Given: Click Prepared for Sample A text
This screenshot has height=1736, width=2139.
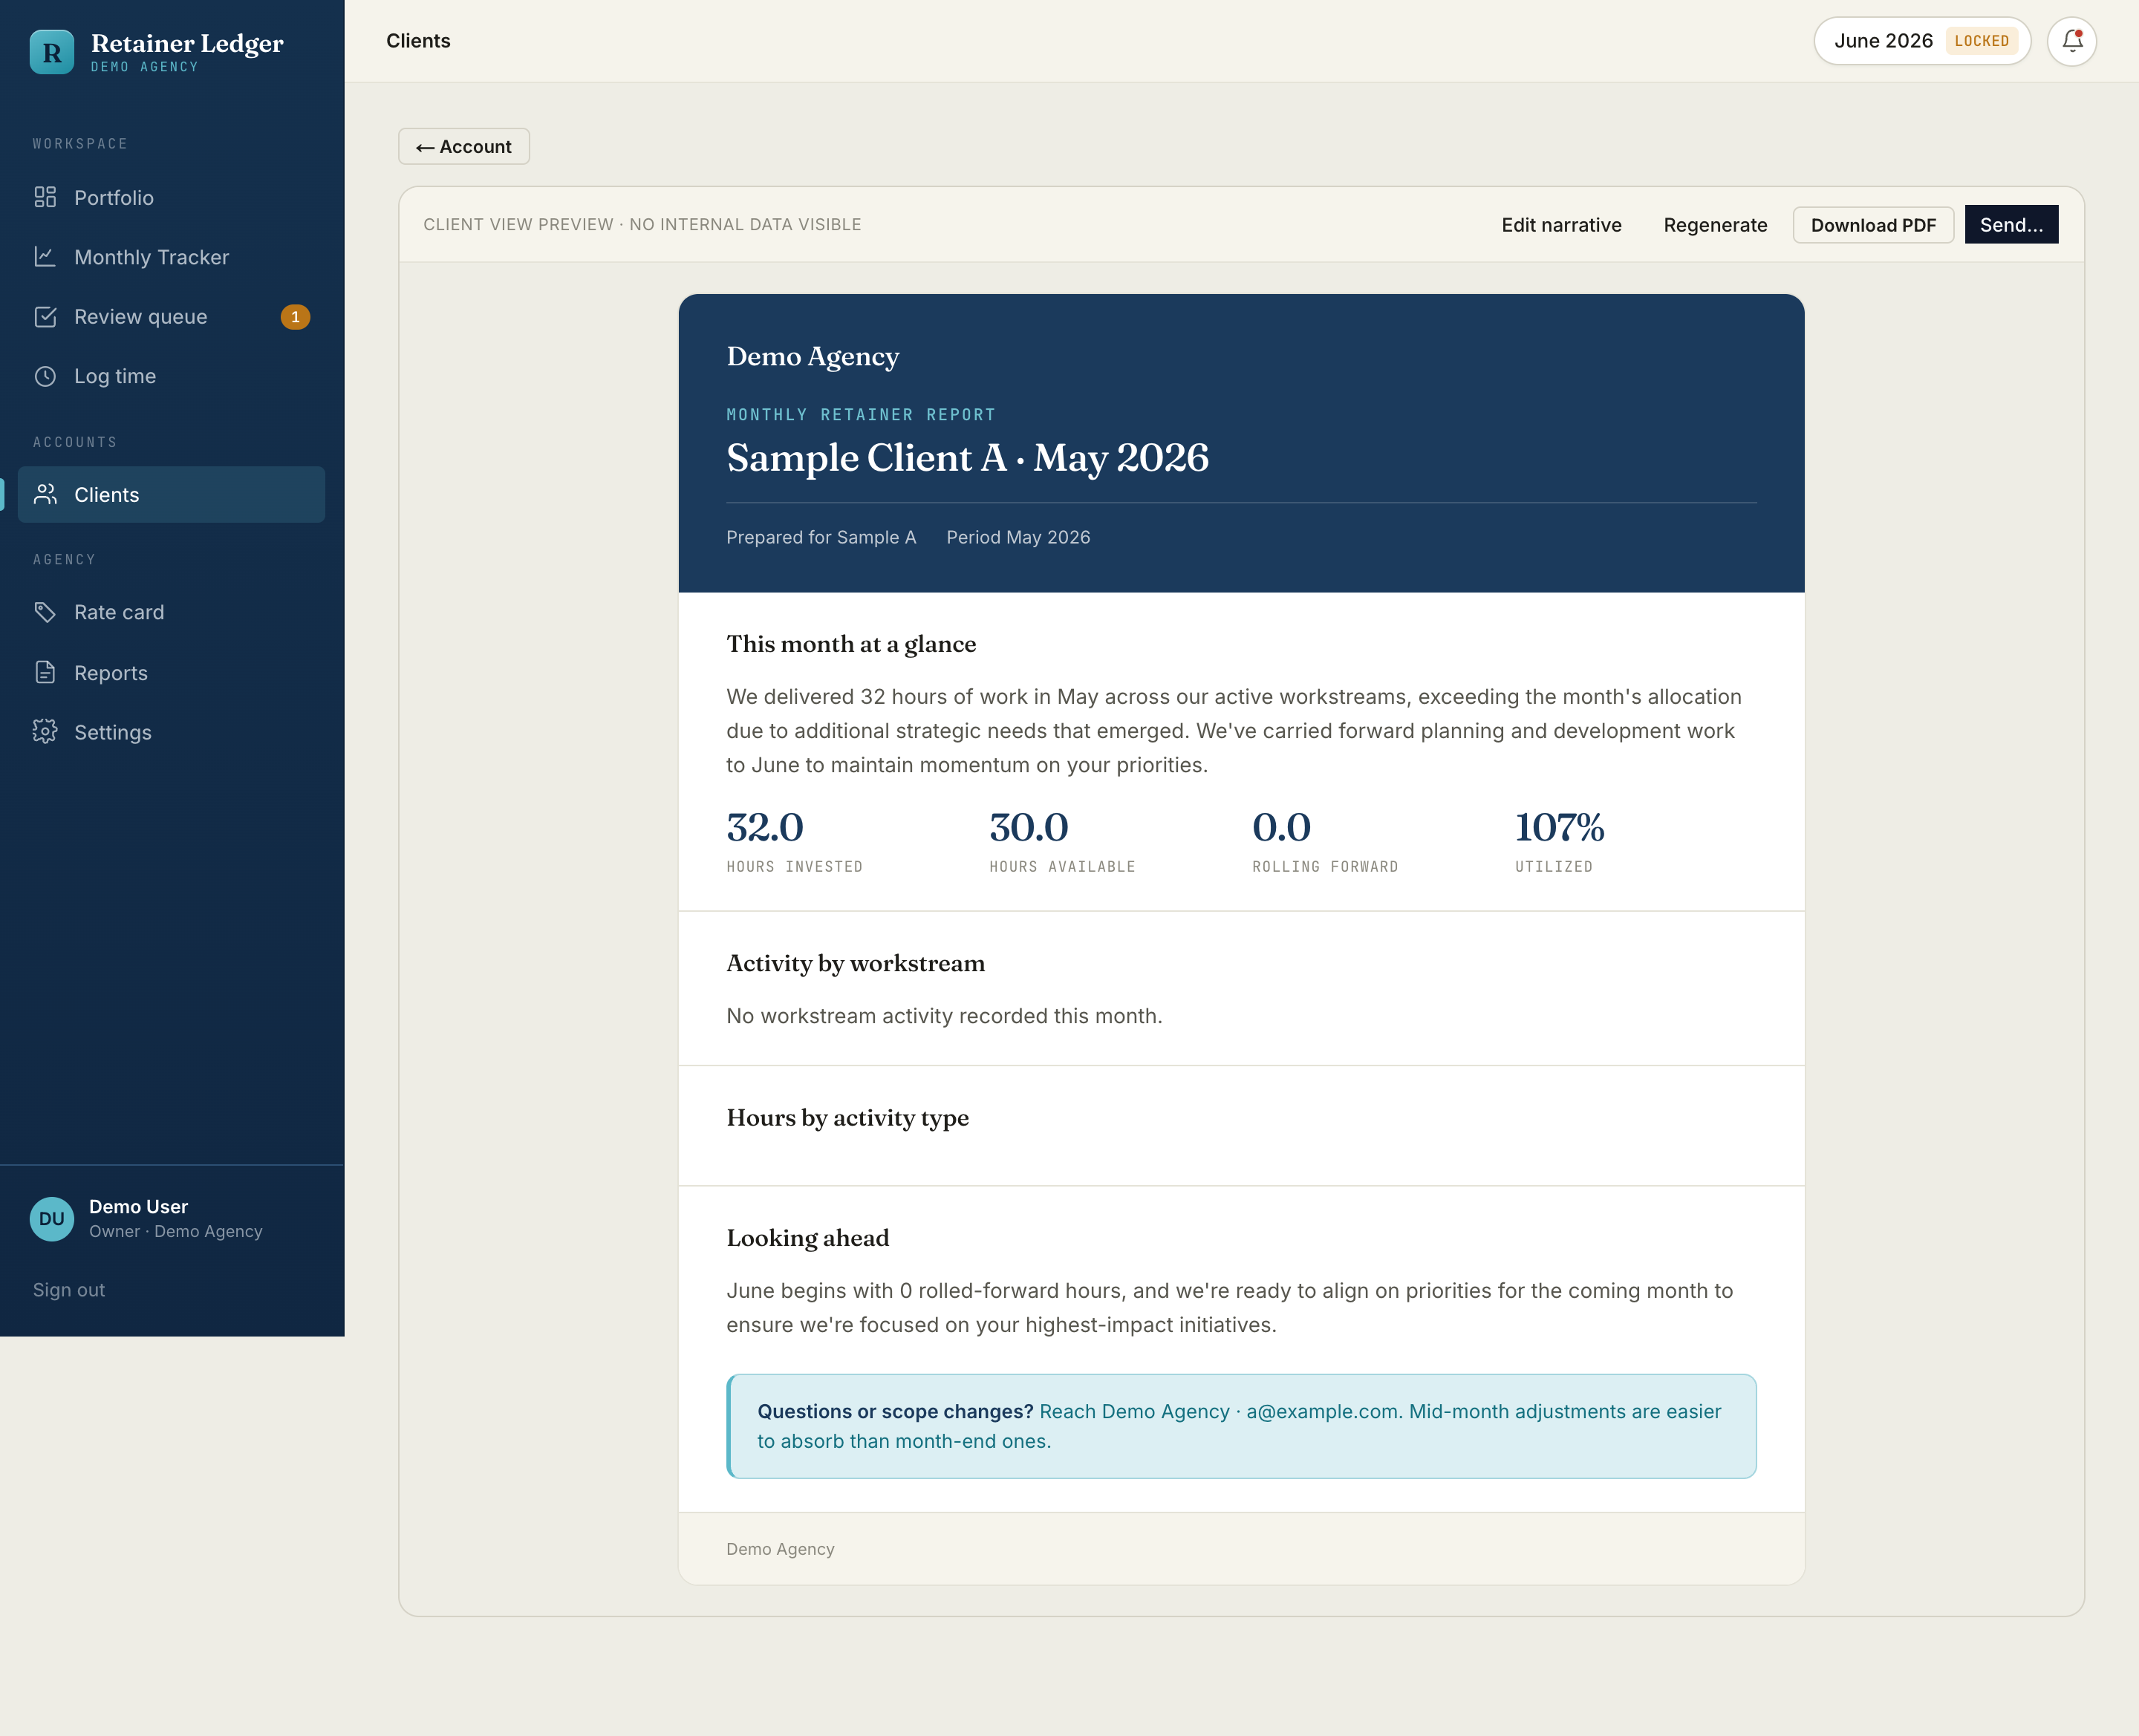Looking at the screenshot, I should tap(821, 537).
